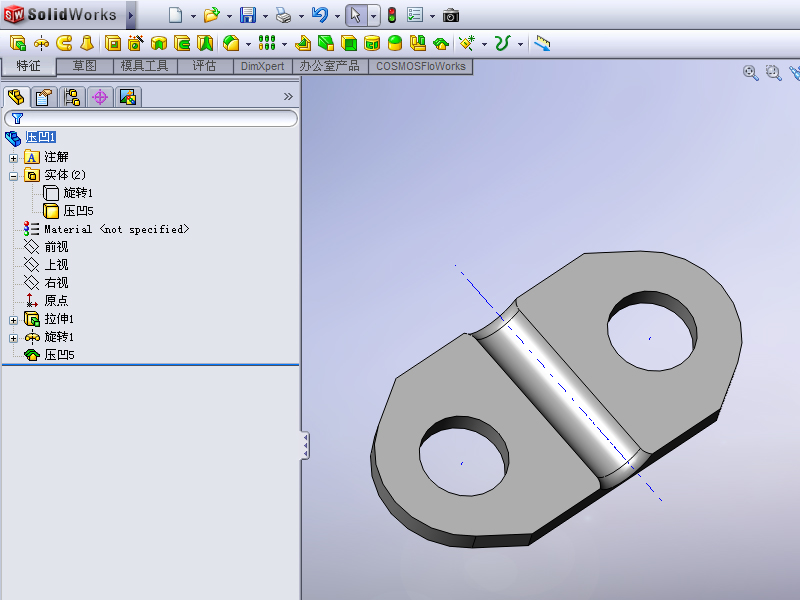Select the Shell tool

[x=349, y=43]
